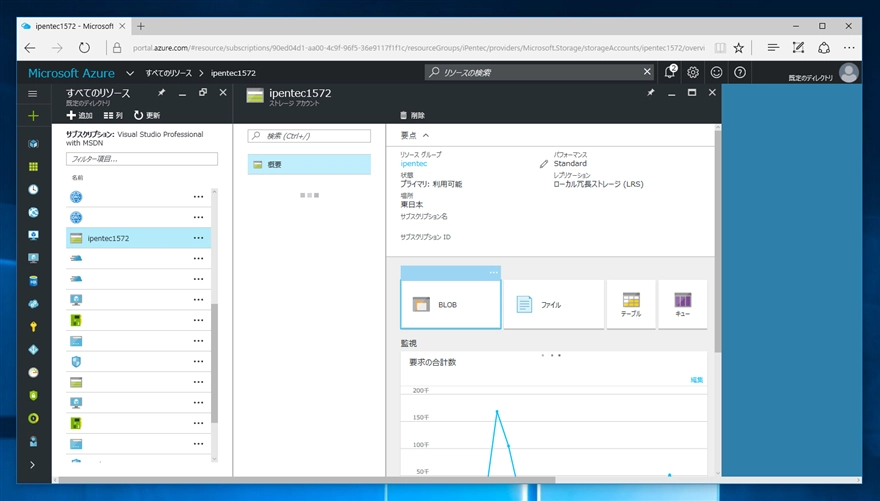The width and height of the screenshot is (880, 501).
Task: Open browser favorites star icon
Action: pyautogui.click(x=739, y=48)
